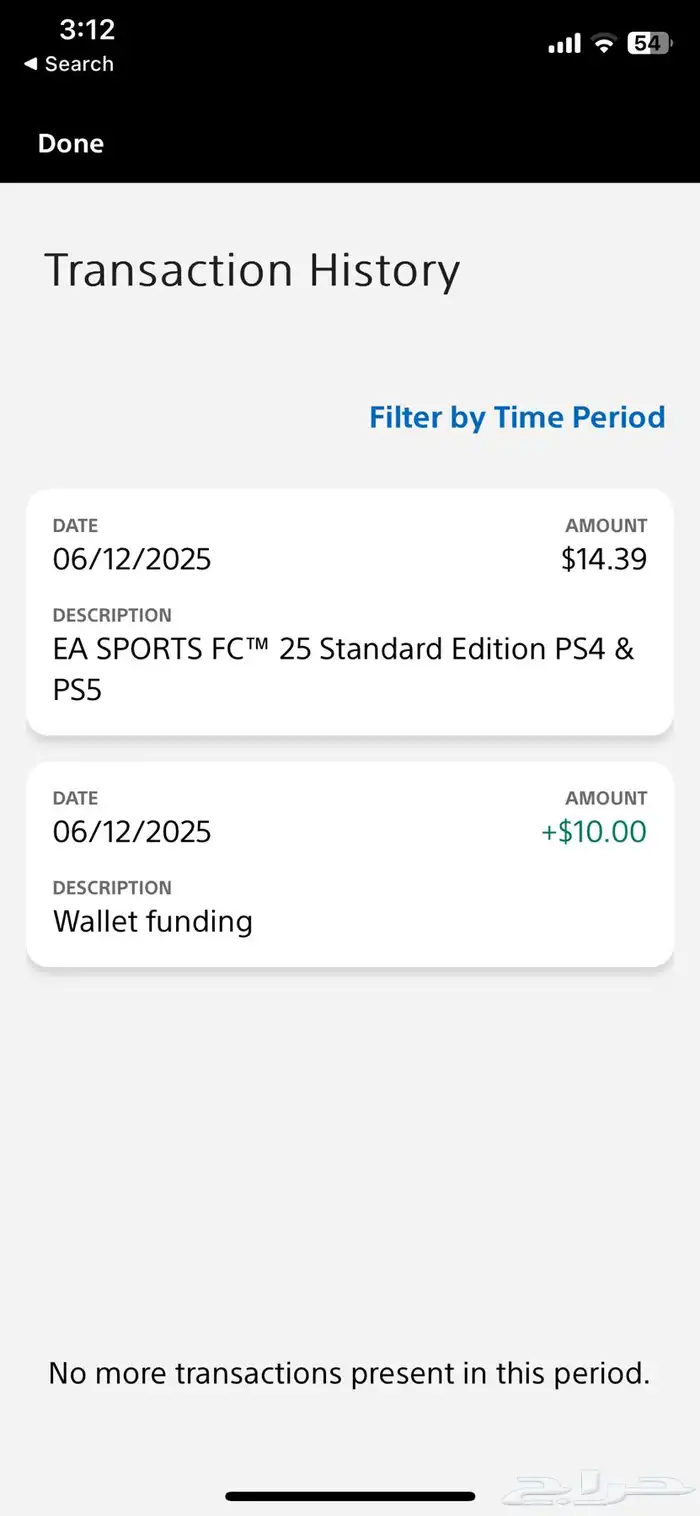Tap the Wi-Fi status icon

603,43
